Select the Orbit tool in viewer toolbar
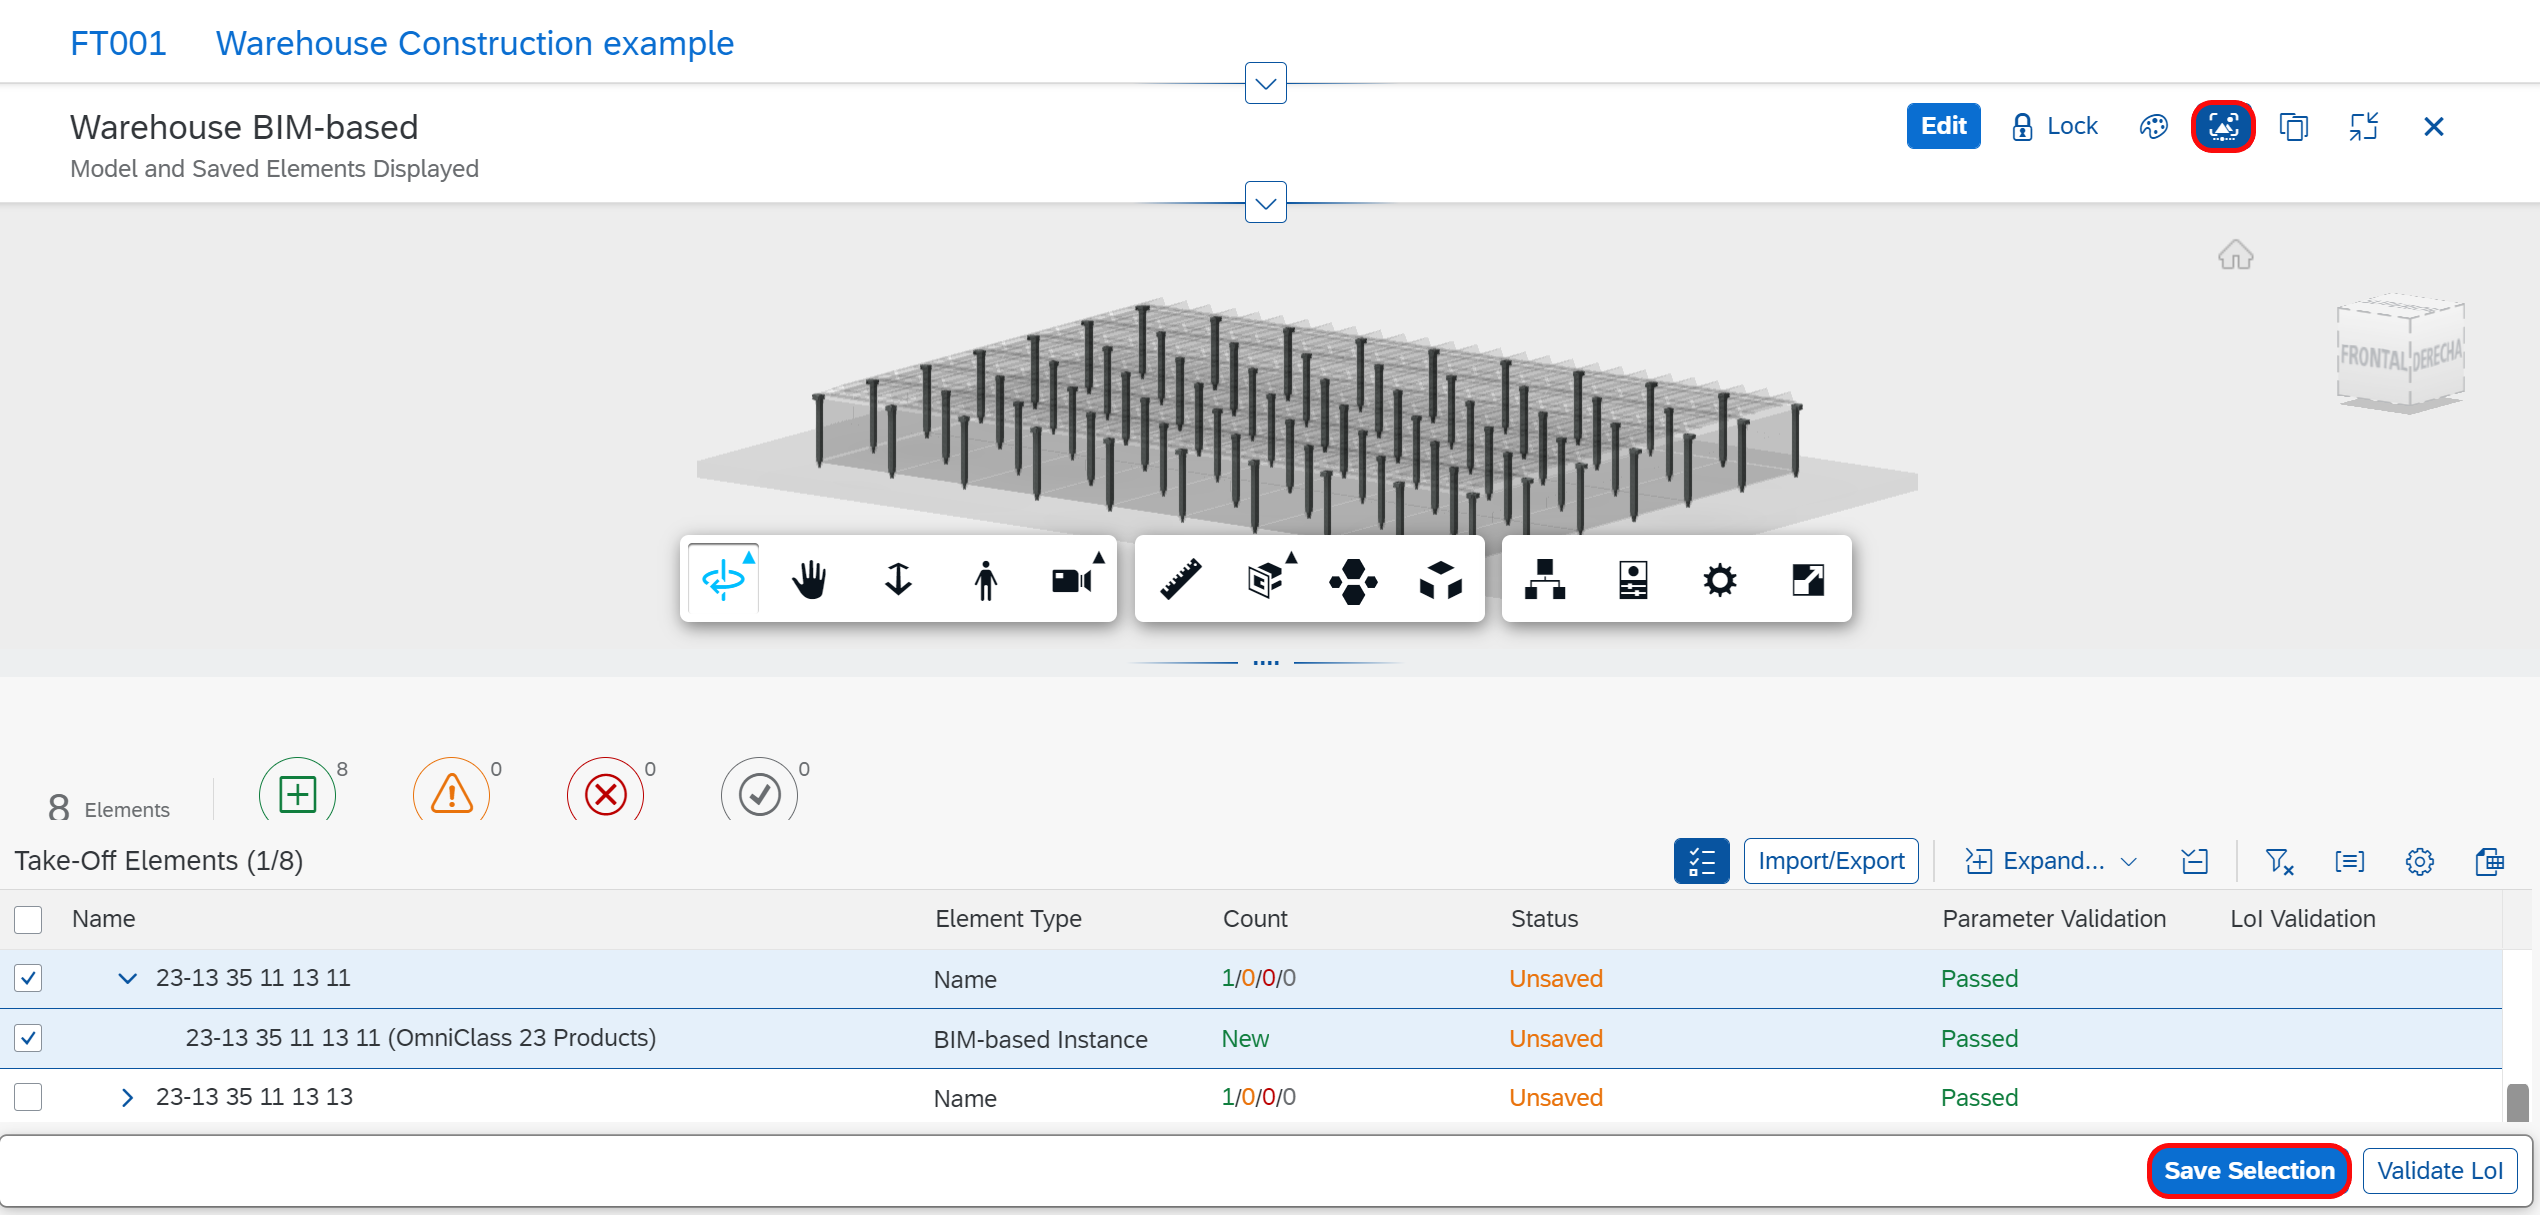2540x1215 pixels. coord(724,579)
